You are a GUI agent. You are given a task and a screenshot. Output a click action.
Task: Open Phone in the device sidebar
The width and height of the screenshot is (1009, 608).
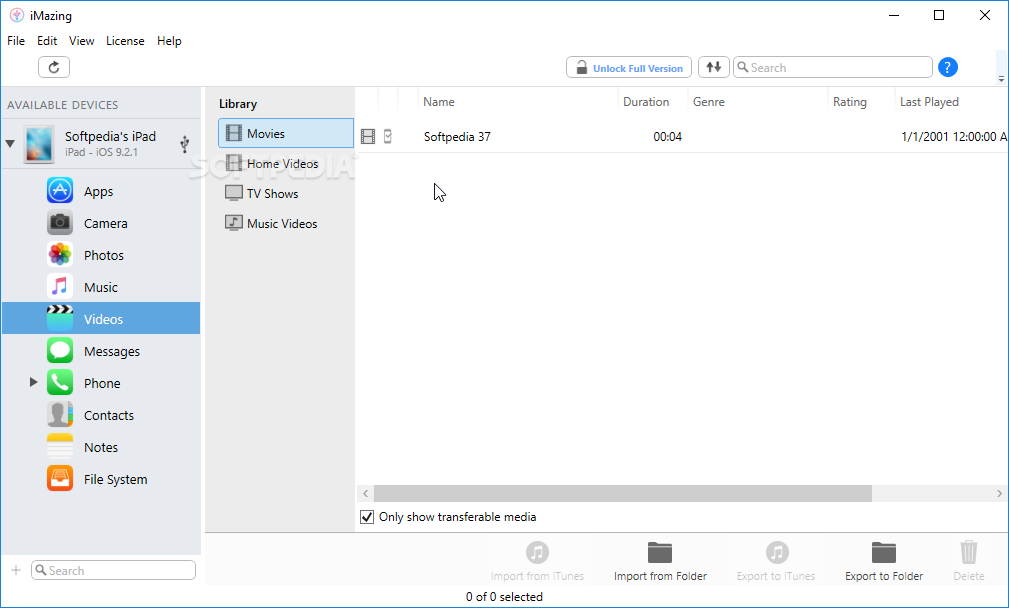(x=101, y=383)
